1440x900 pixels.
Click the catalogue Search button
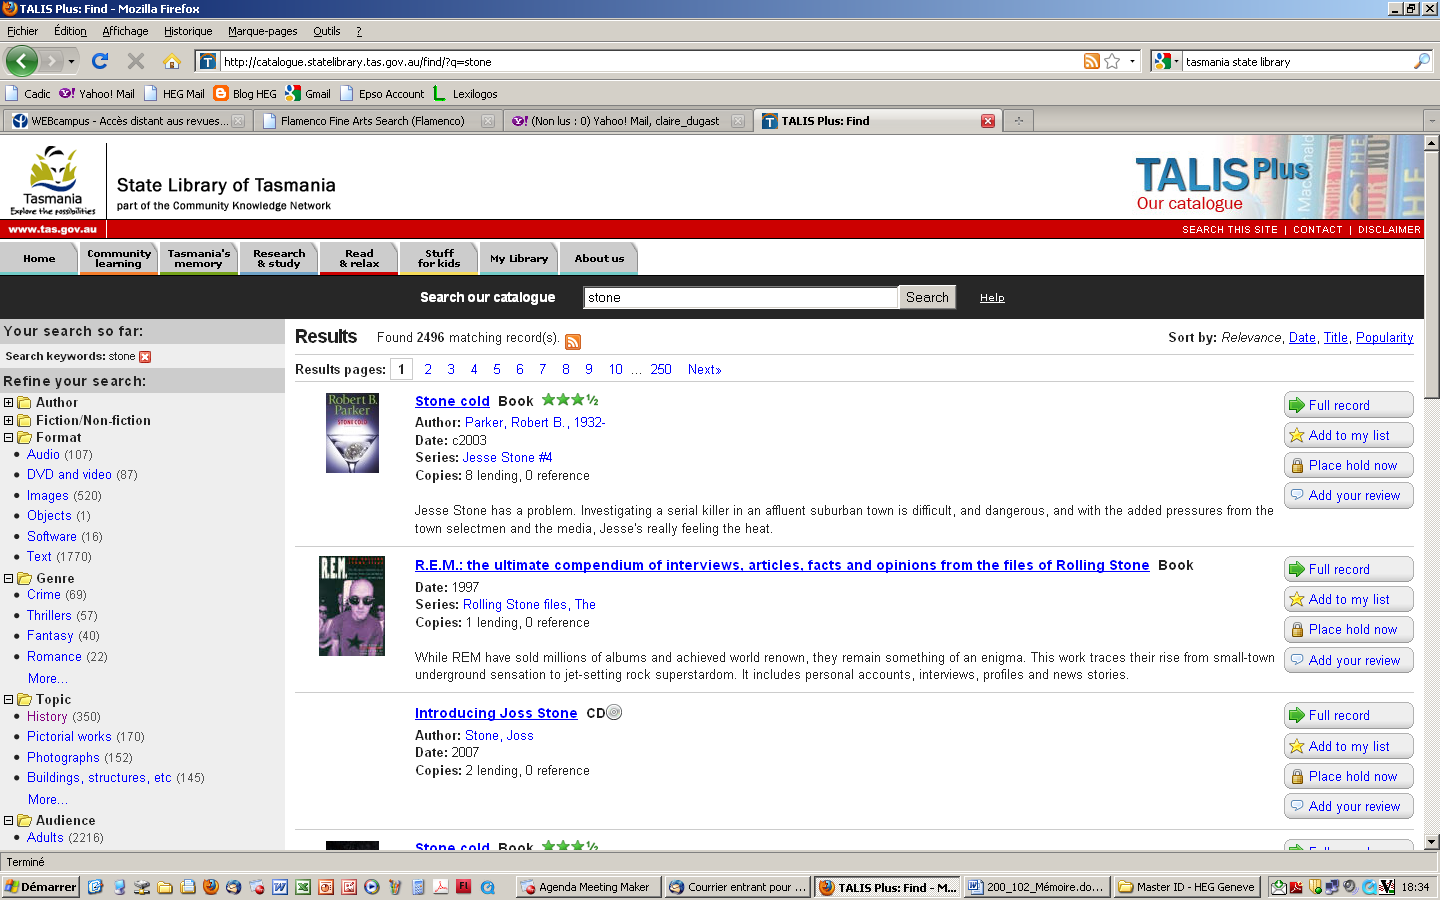pos(927,297)
